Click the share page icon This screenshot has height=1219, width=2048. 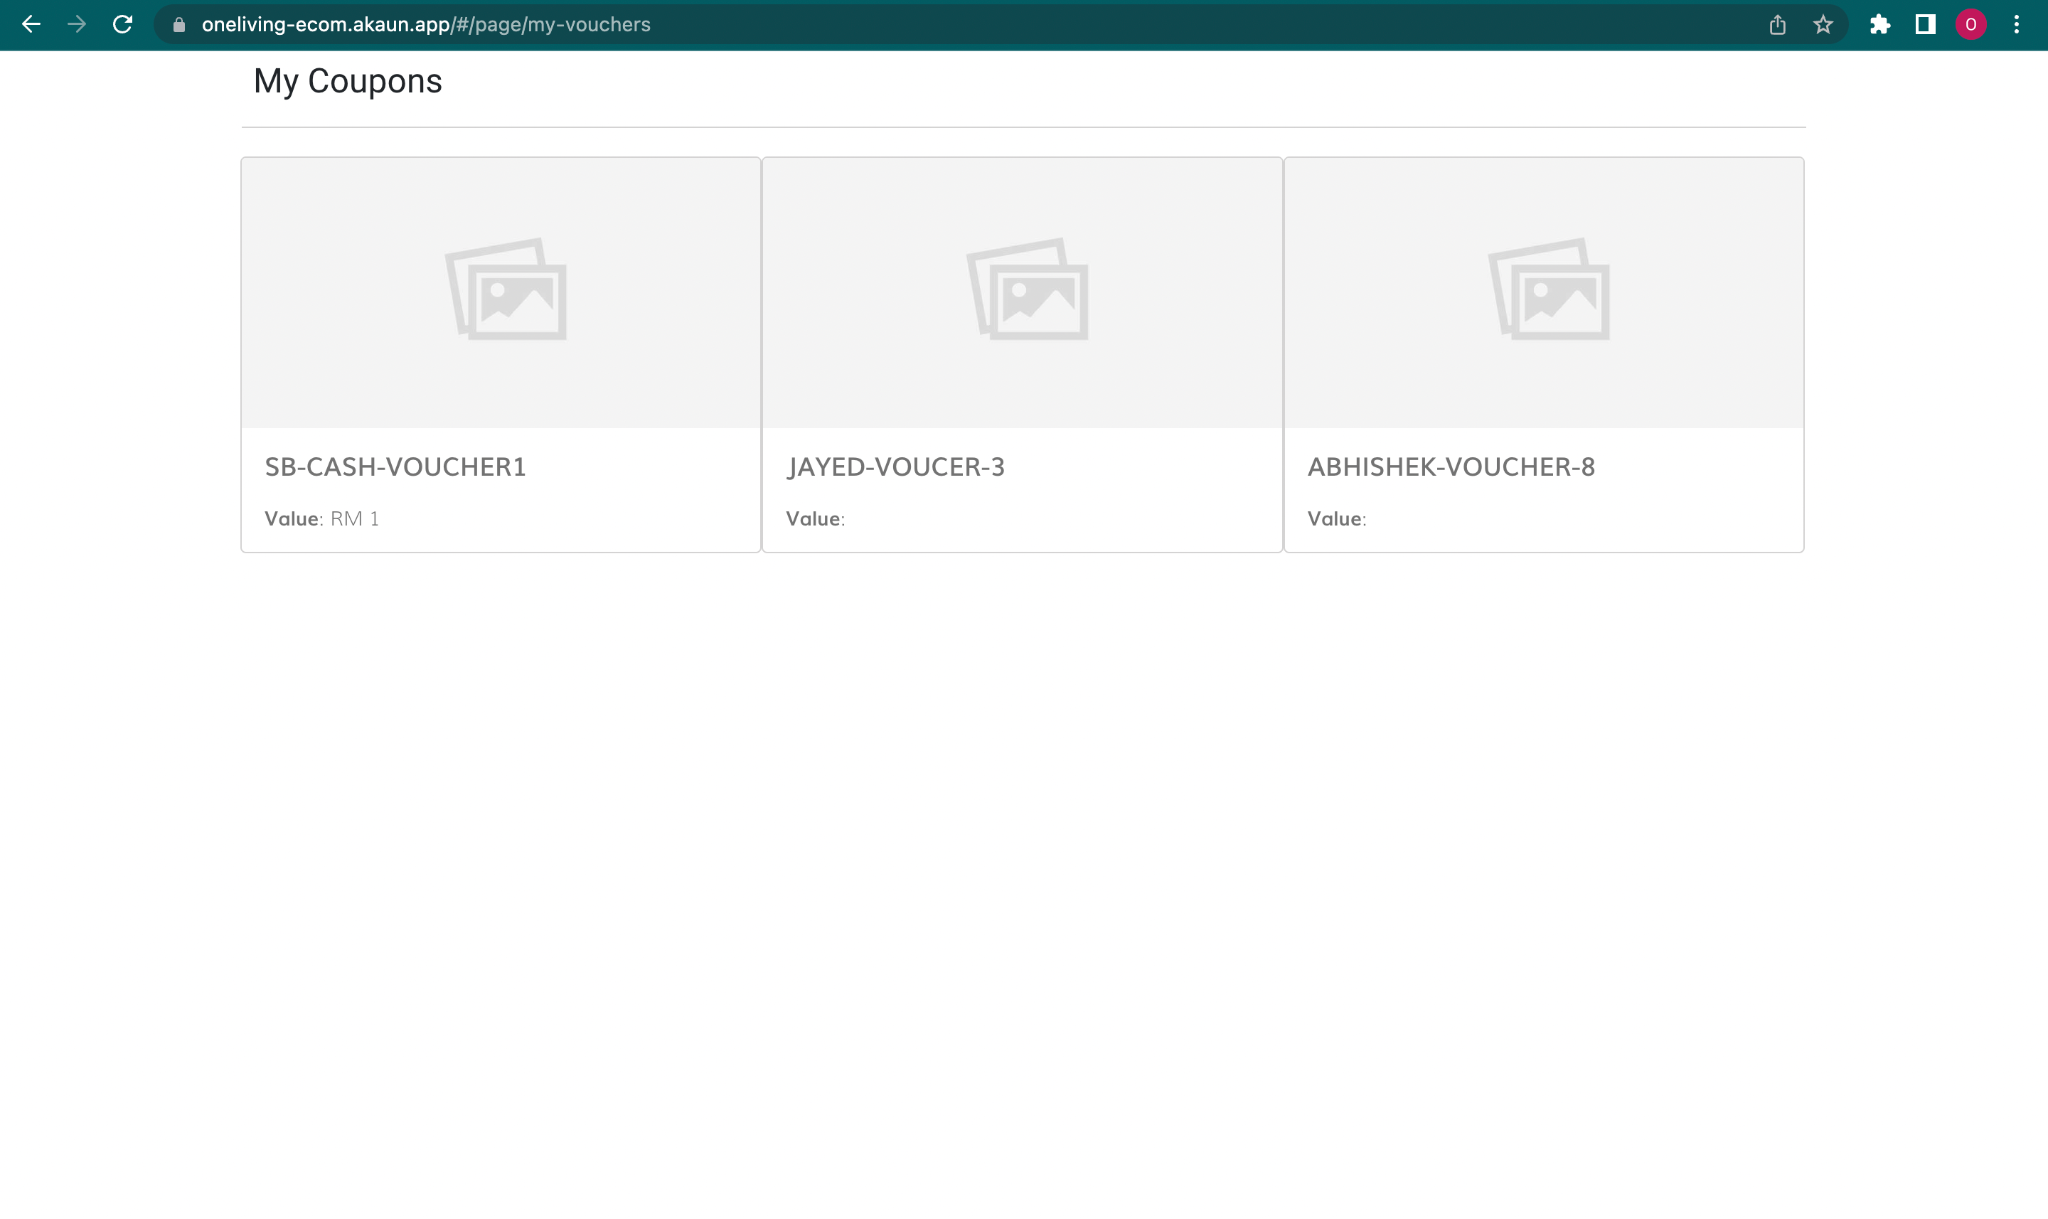(1777, 25)
